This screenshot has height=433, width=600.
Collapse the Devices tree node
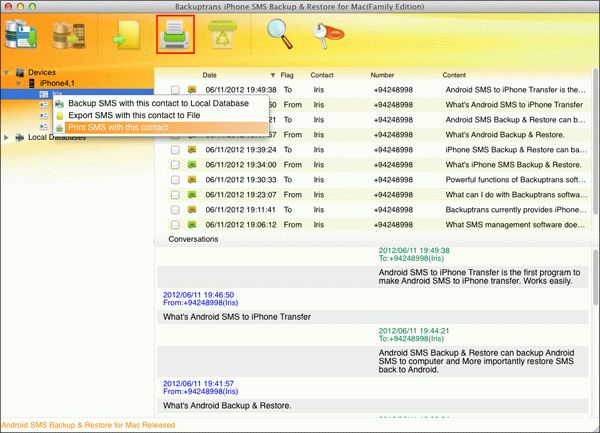(7, 72)
